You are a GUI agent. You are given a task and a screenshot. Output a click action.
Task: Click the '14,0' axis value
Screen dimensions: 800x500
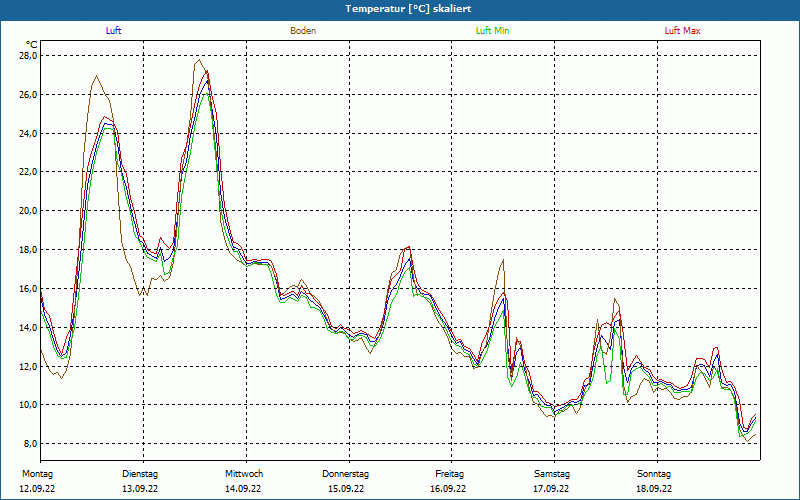[x=29, y=328]
